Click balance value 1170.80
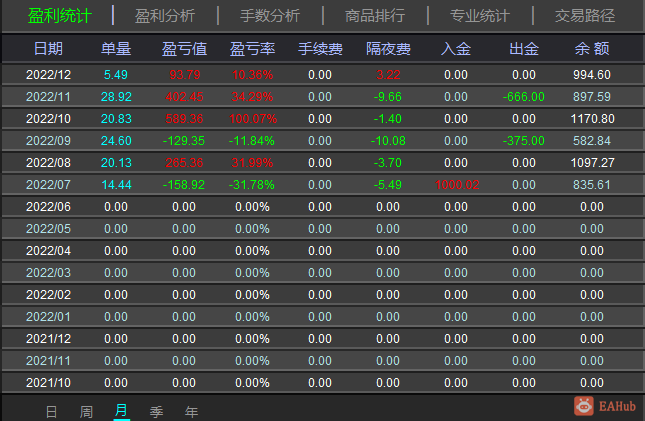This screenshot has height=421, width=645. coord(592,119)
